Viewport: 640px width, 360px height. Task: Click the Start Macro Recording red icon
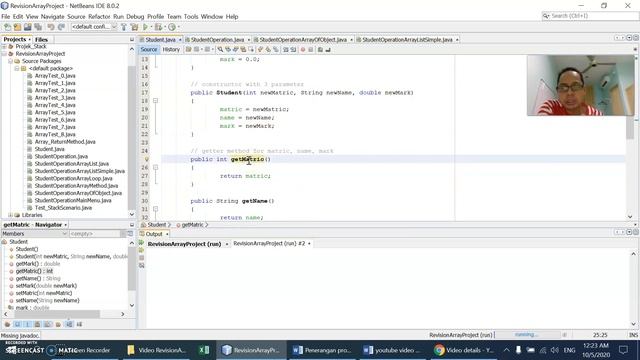[x=303, y=49]
